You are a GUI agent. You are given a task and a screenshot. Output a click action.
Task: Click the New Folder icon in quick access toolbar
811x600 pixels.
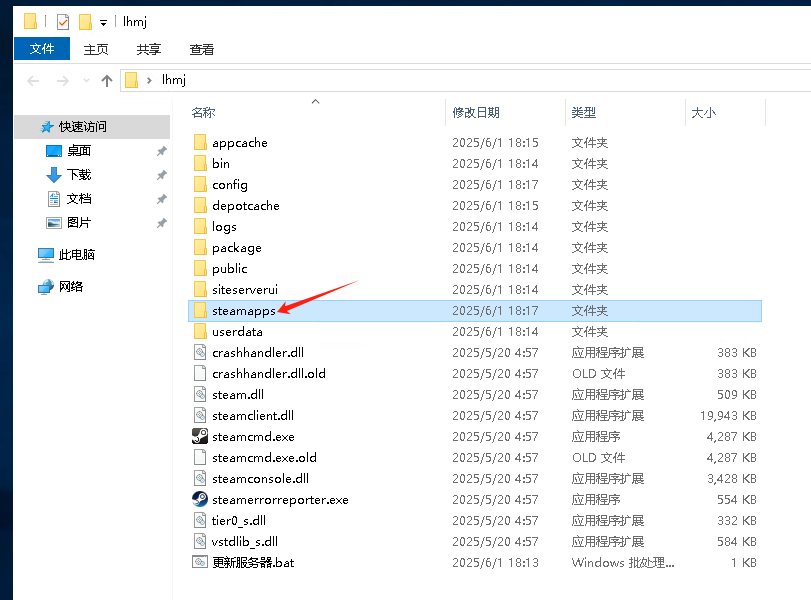click(85, 22)
